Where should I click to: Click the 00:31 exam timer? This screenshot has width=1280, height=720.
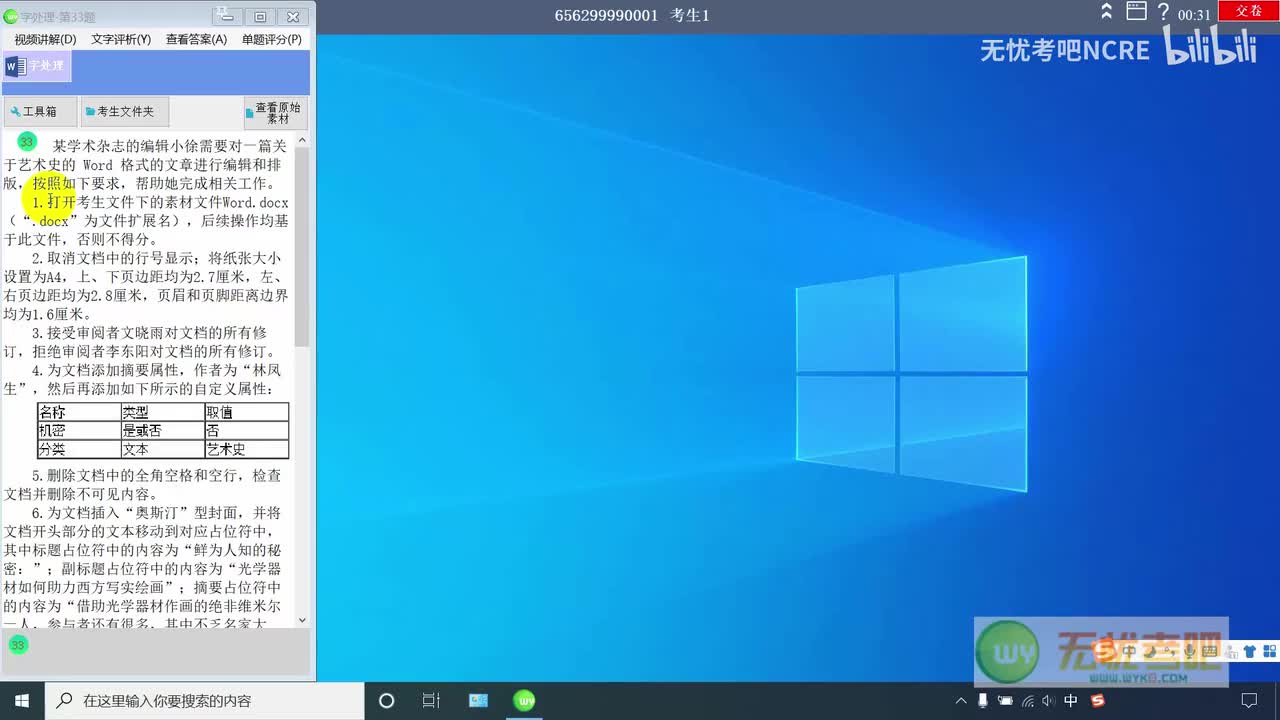click(x=1194, y=15)
